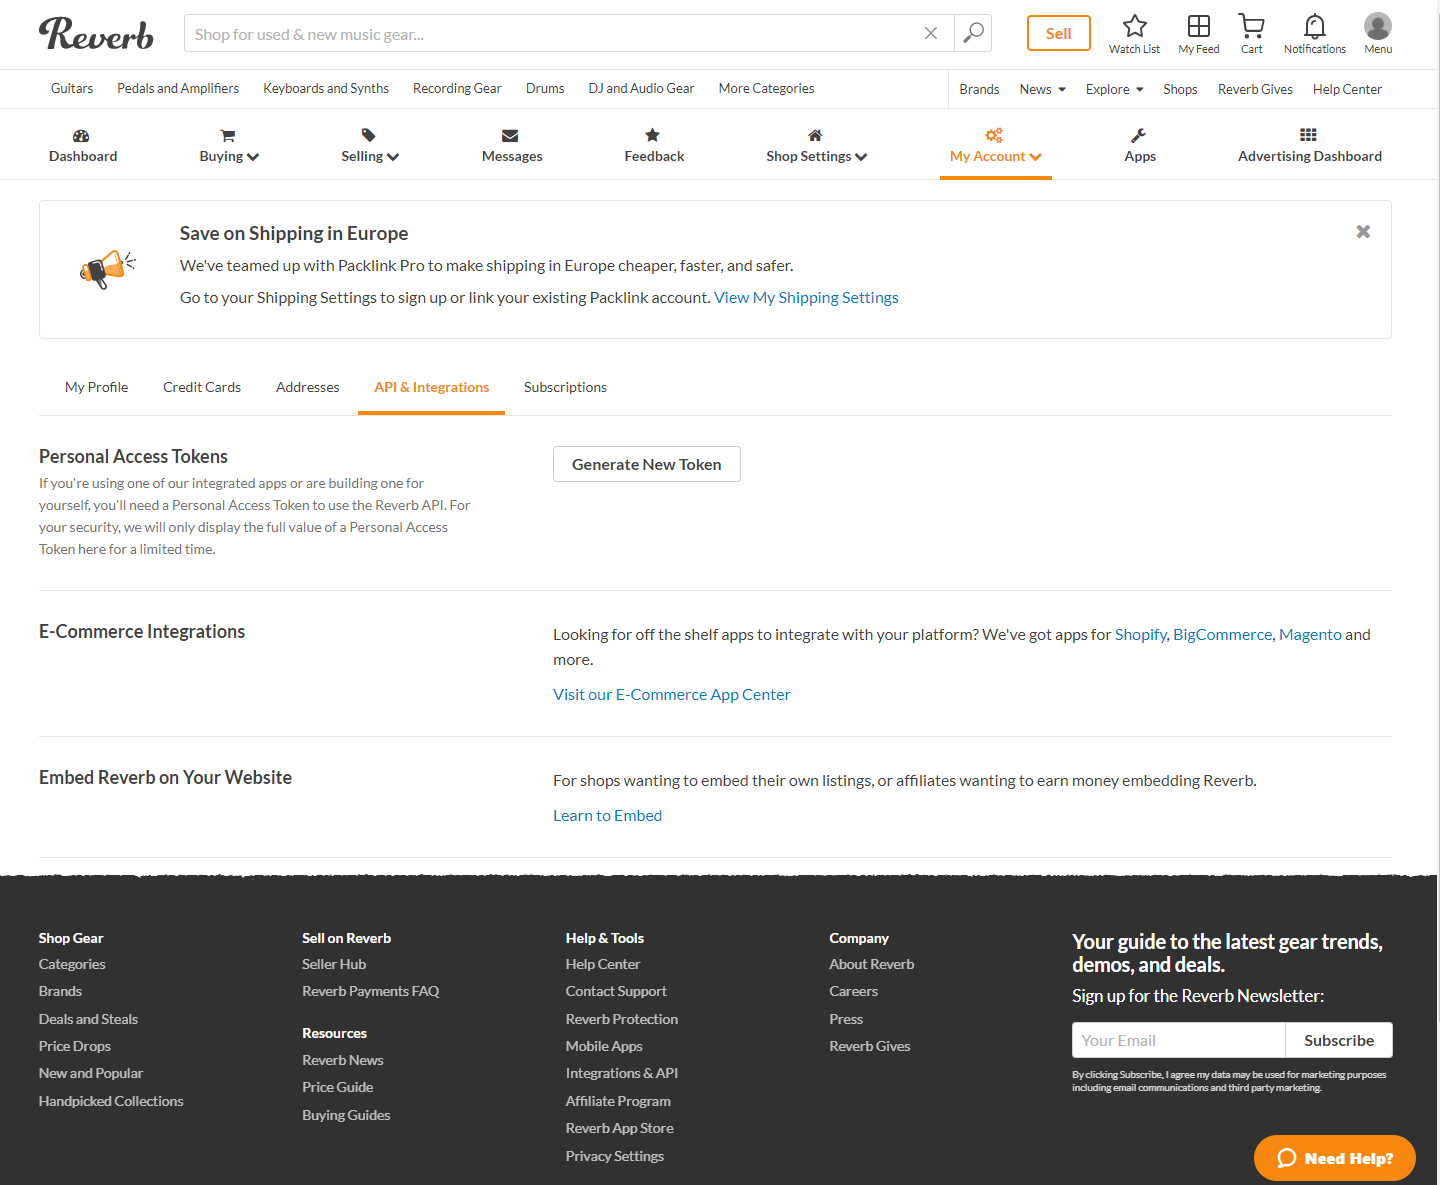
Task: Open Drums category
Action: [x=545, y=88]
